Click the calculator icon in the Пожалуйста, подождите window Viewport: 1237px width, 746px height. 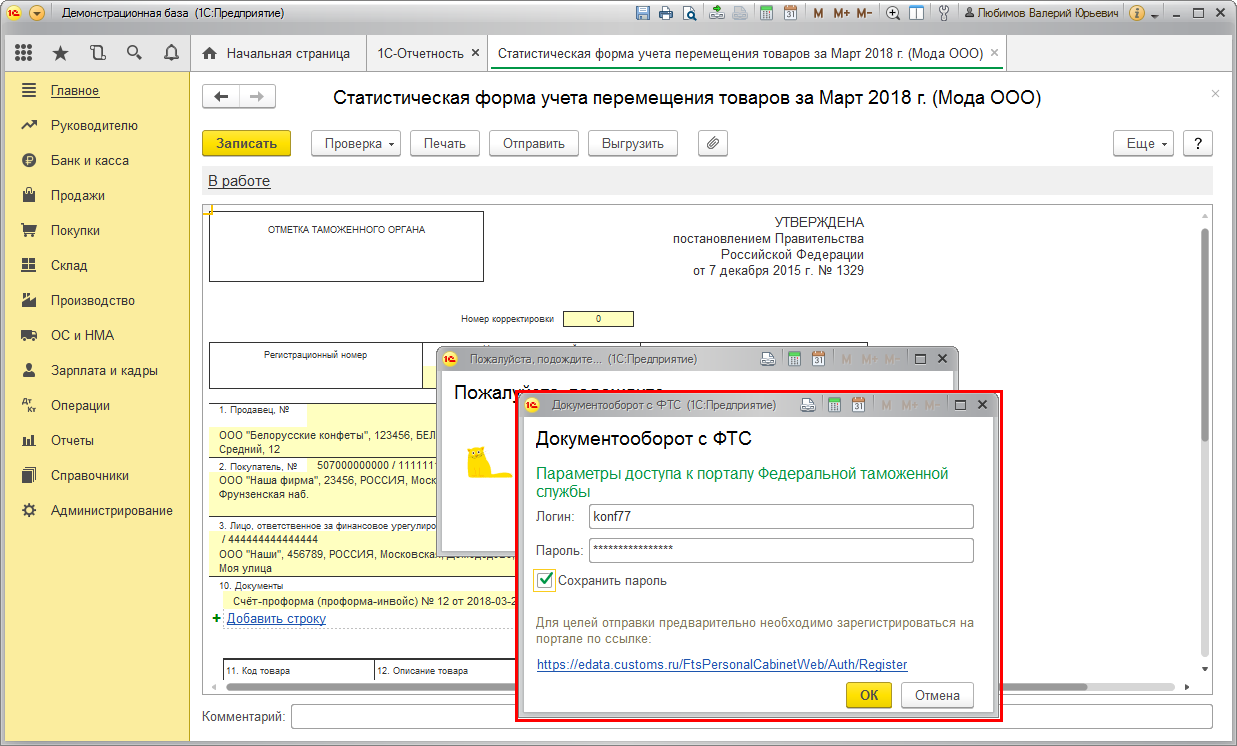tap(795, 359)
